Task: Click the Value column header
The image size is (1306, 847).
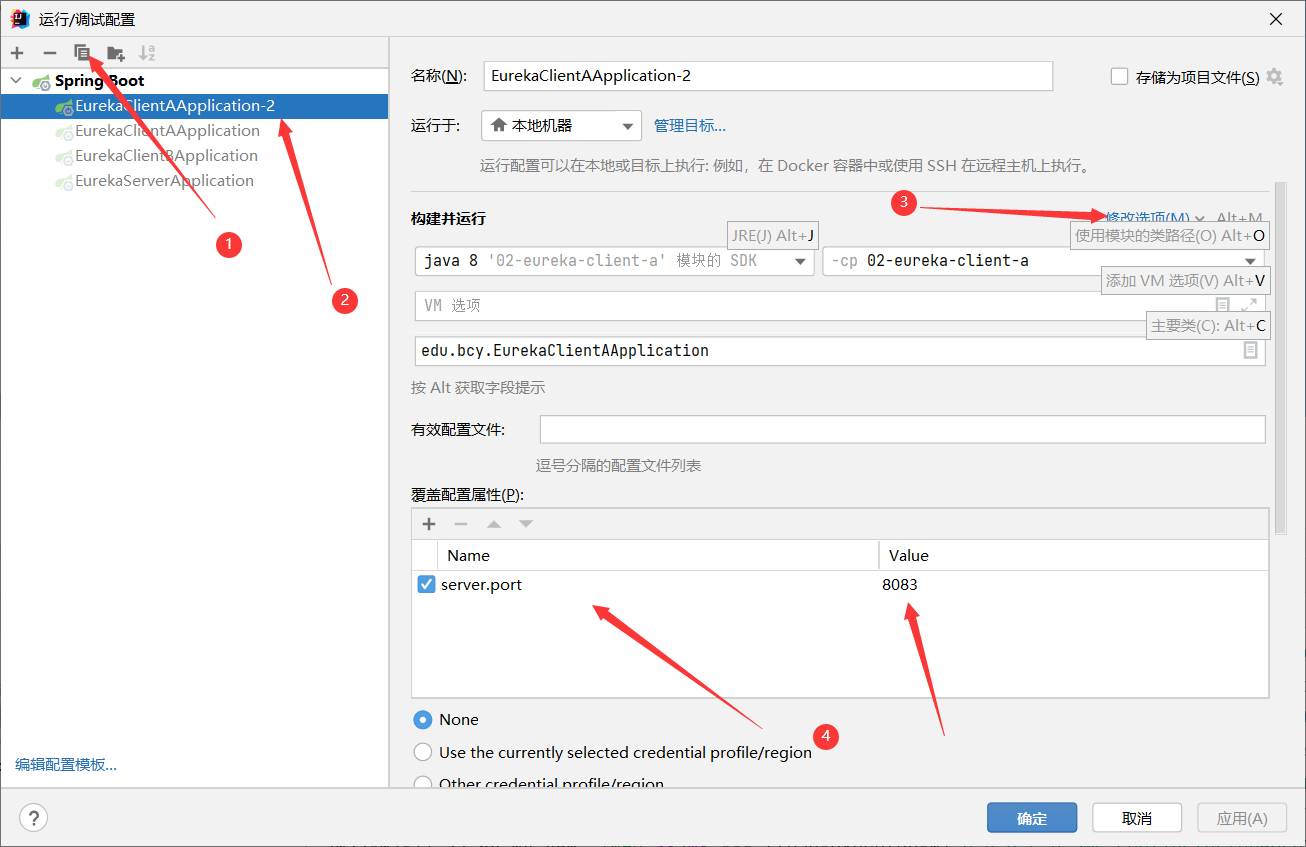Action: click(x=1073, y=555)
